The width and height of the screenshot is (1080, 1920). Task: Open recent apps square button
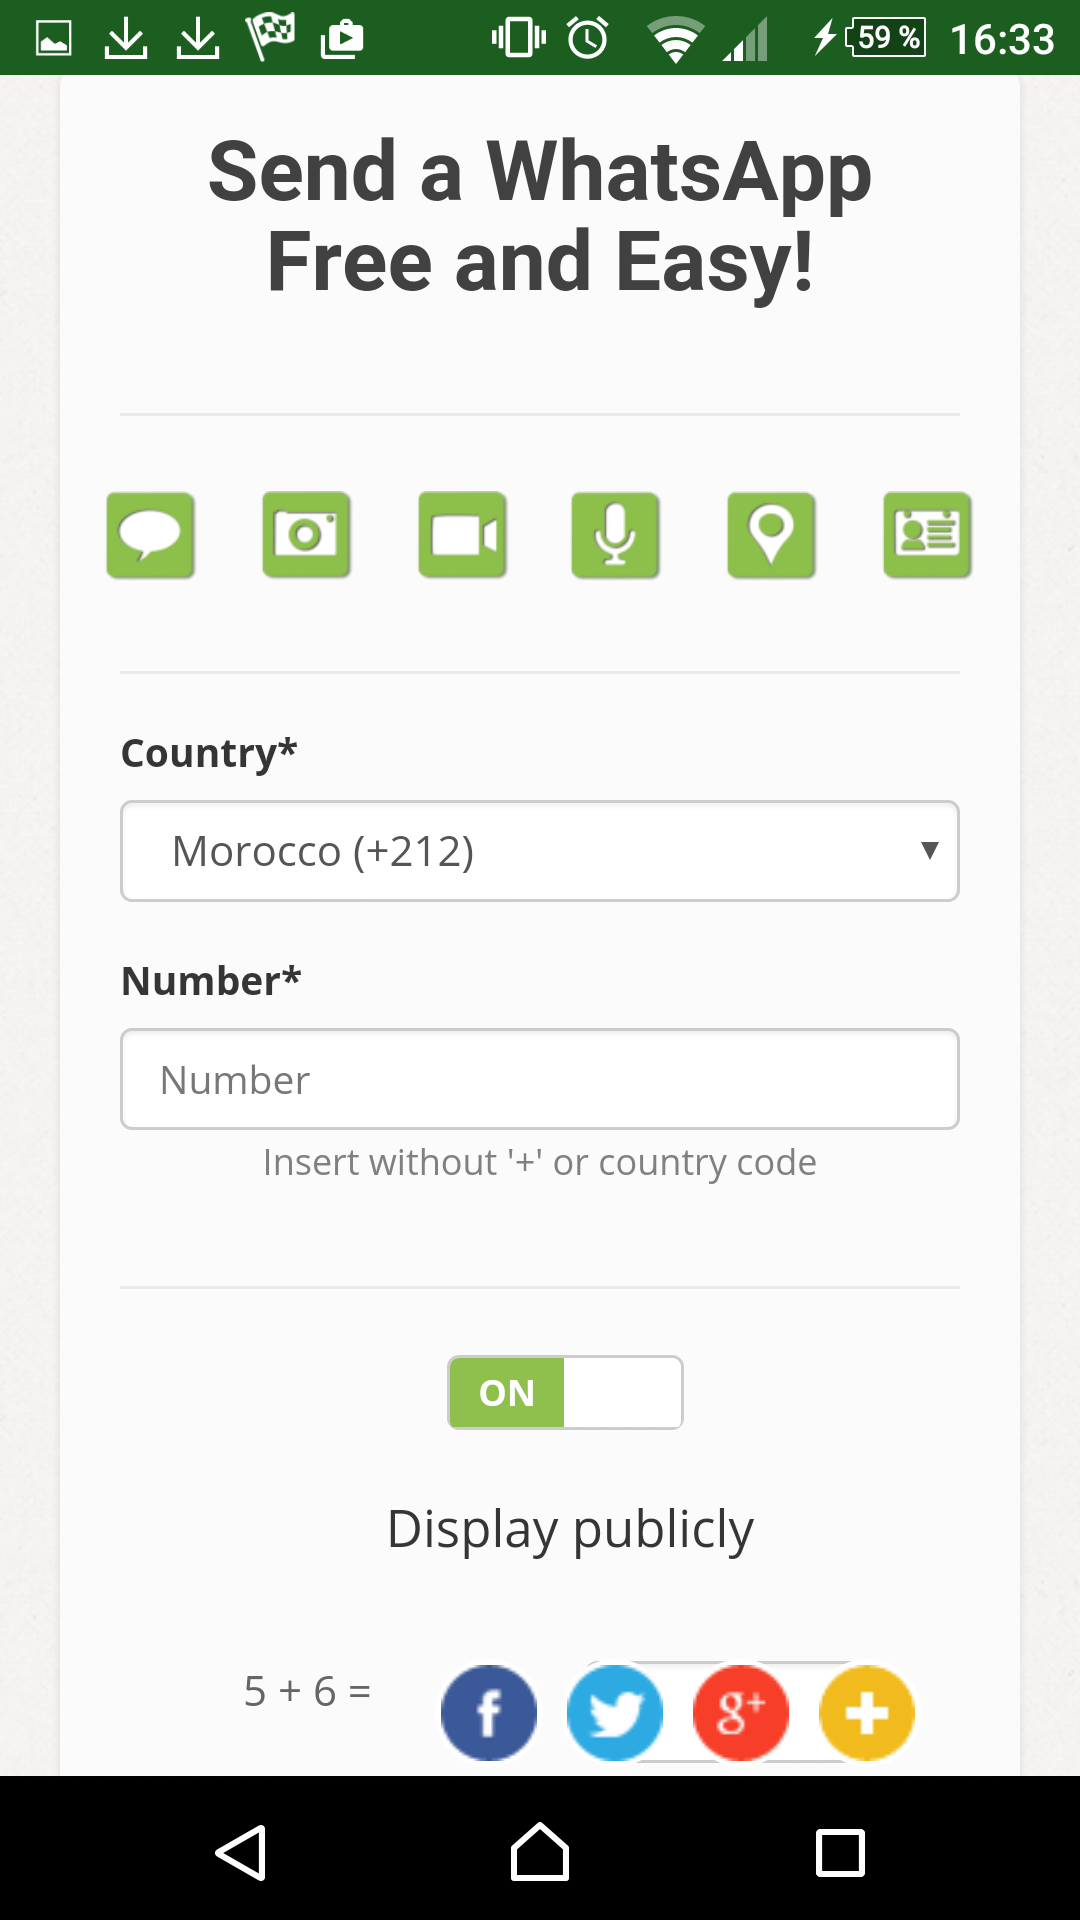(x=840, y=1853)
